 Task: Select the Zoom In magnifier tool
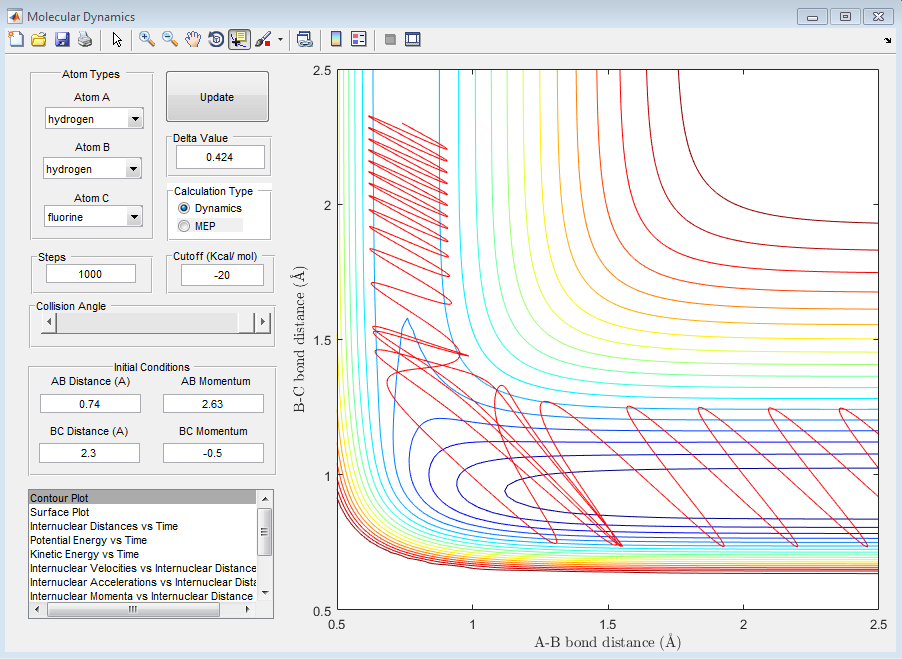coord(147,39)
